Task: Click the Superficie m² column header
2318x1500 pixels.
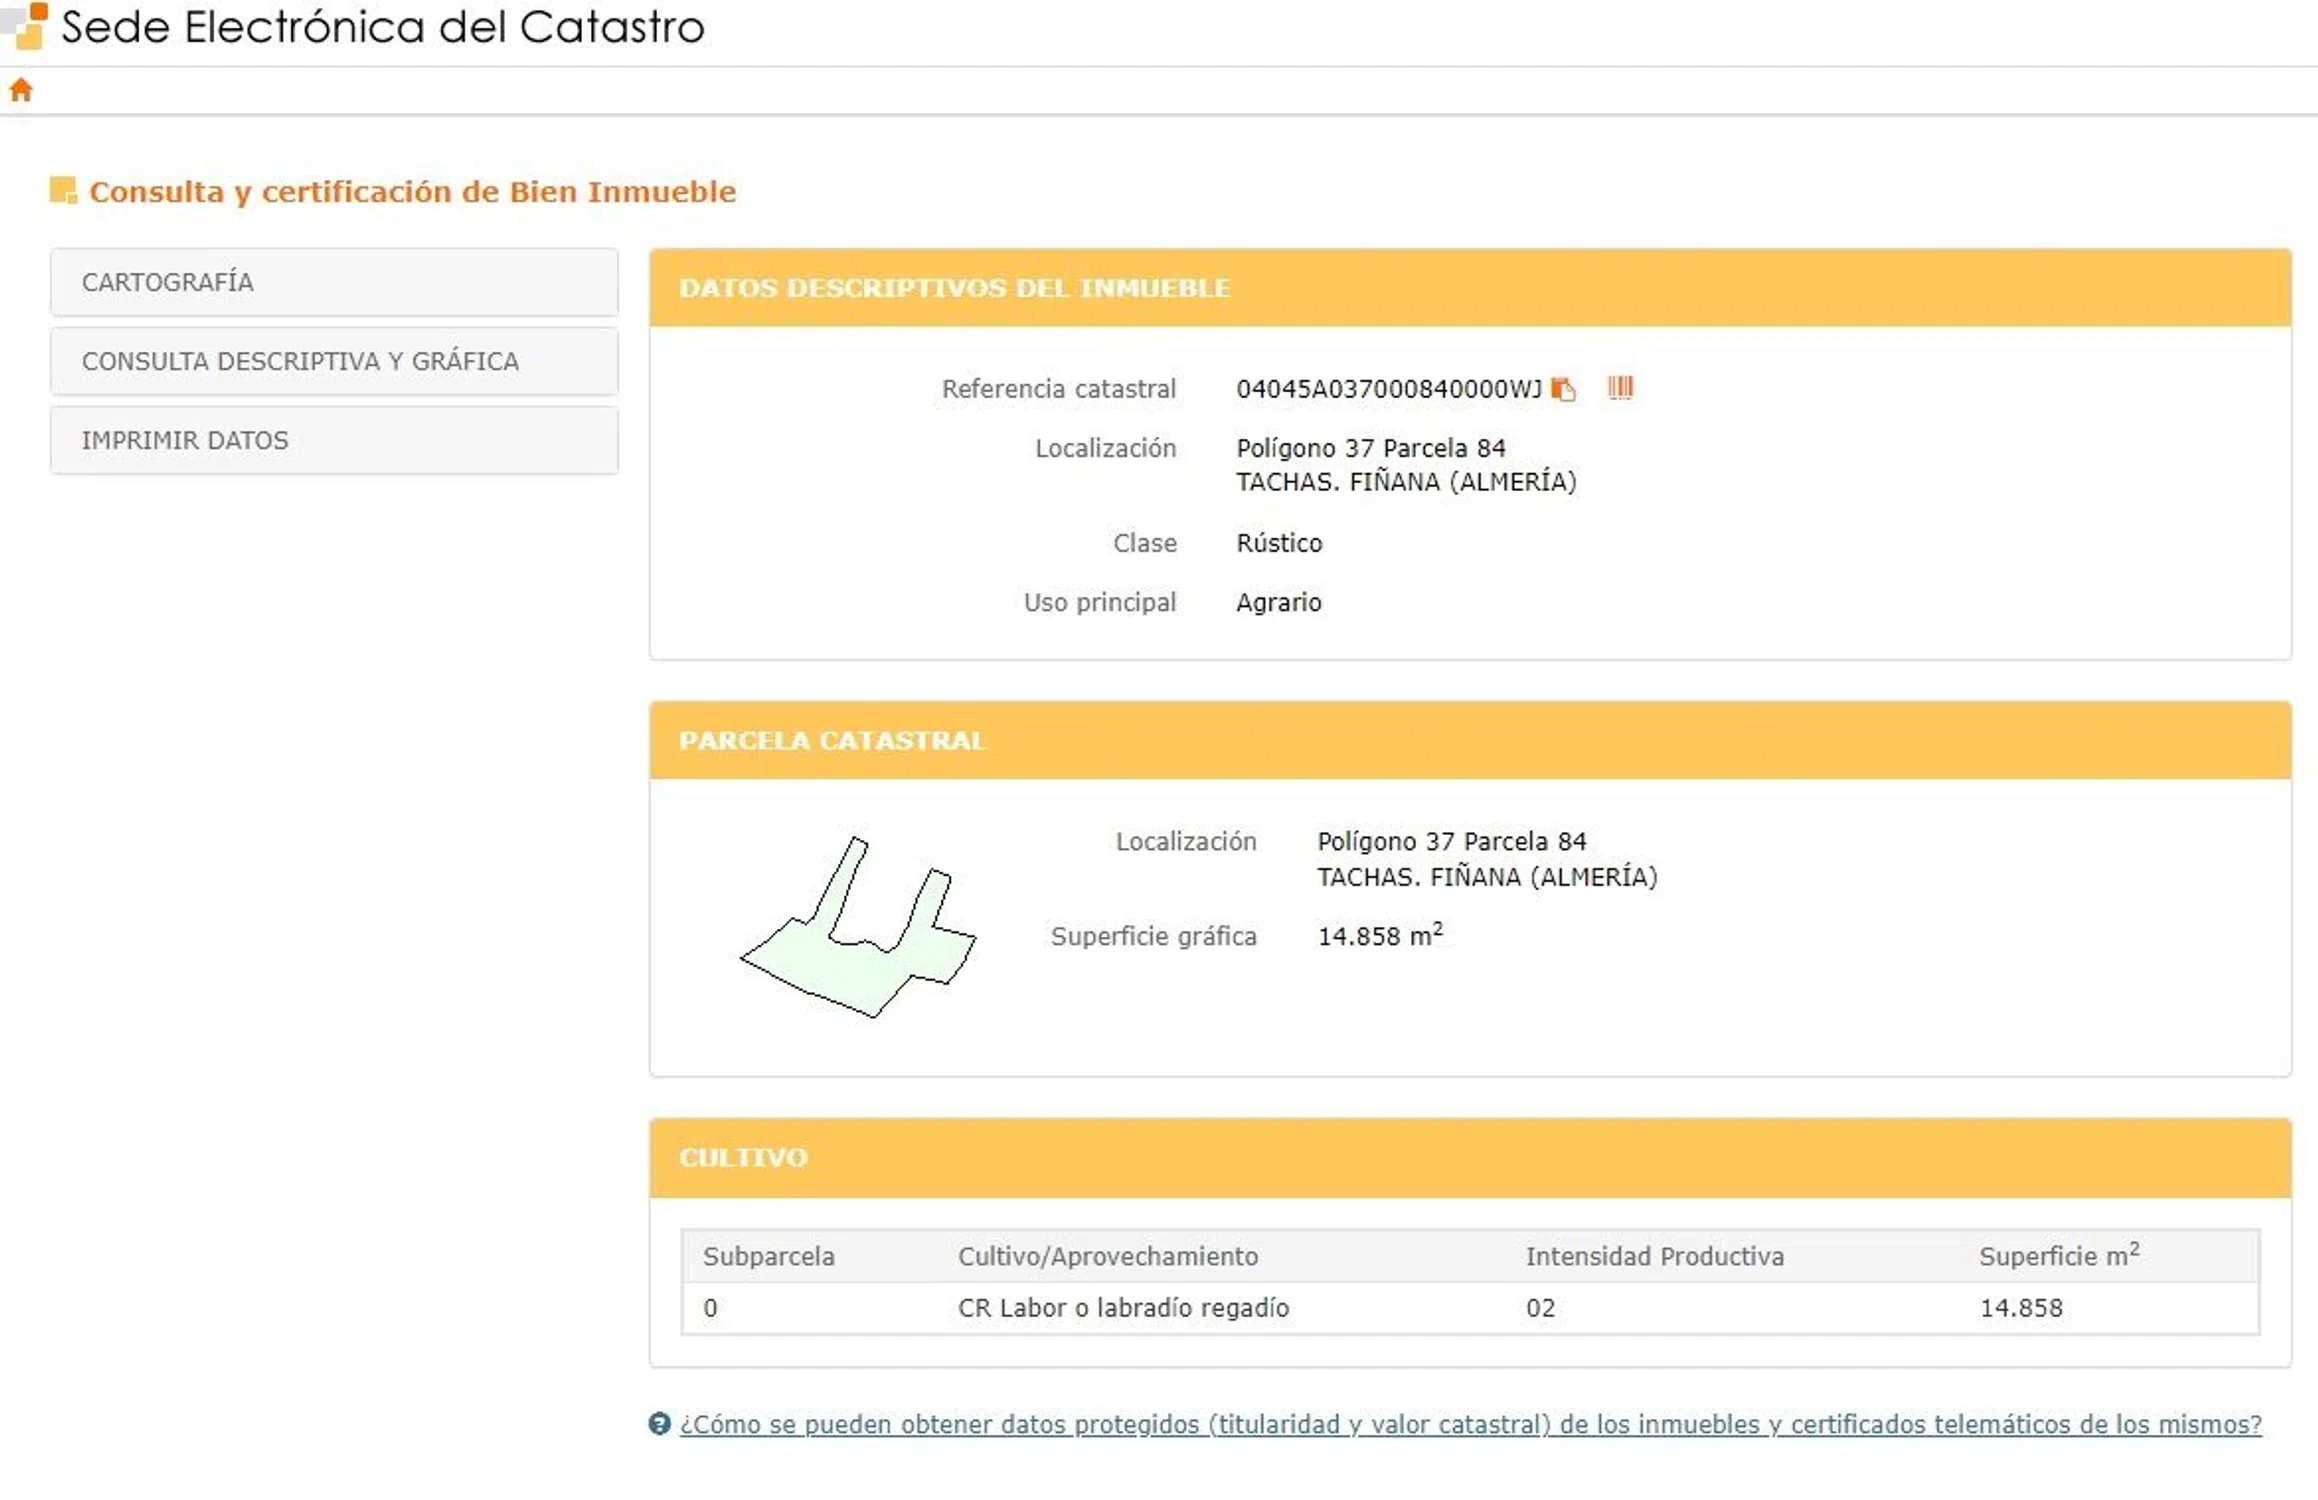Action: tap(2058, 1256)
